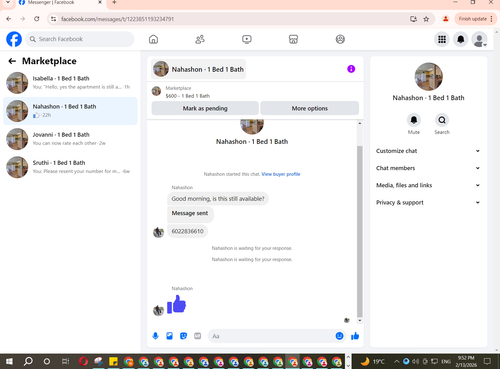Open Sruthi - 1 Bed 1 Bath chat
Image resolution: width=500 pixels, height=369 pixels.
[70, 167]
